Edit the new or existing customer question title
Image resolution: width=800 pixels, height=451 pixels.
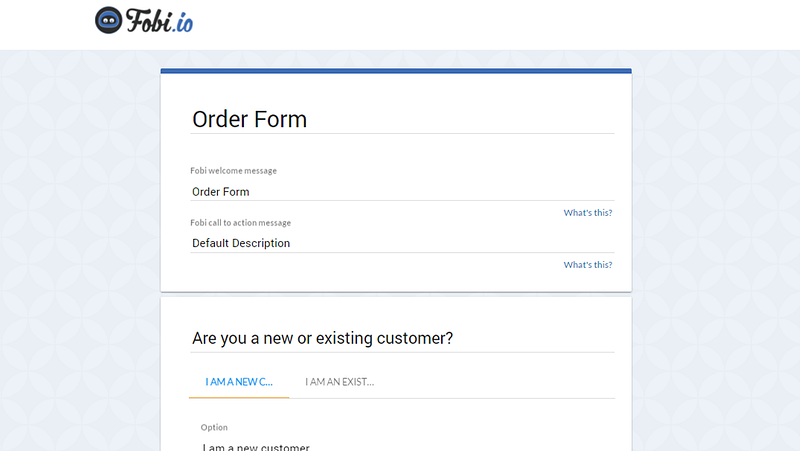402,338
